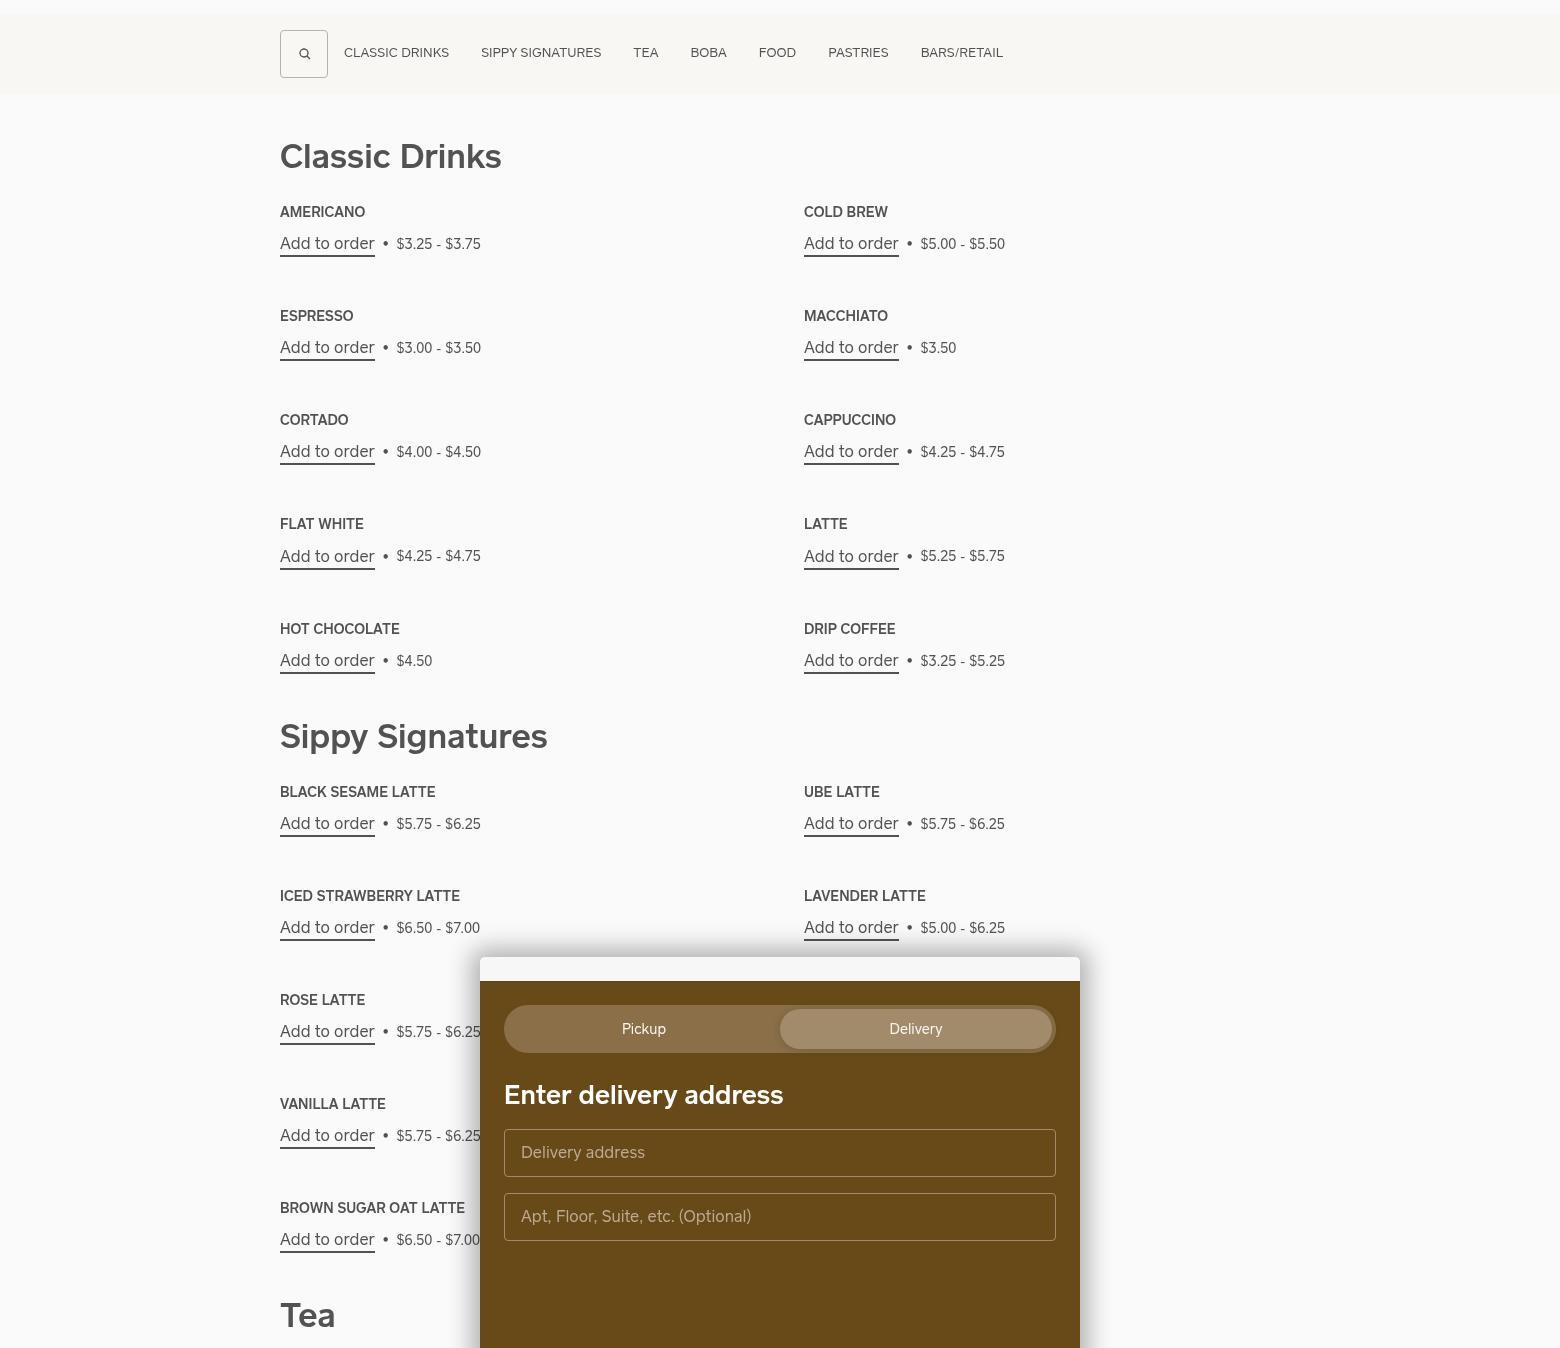Select the Pastries category
The image size is (1560, 1348).
857,53
